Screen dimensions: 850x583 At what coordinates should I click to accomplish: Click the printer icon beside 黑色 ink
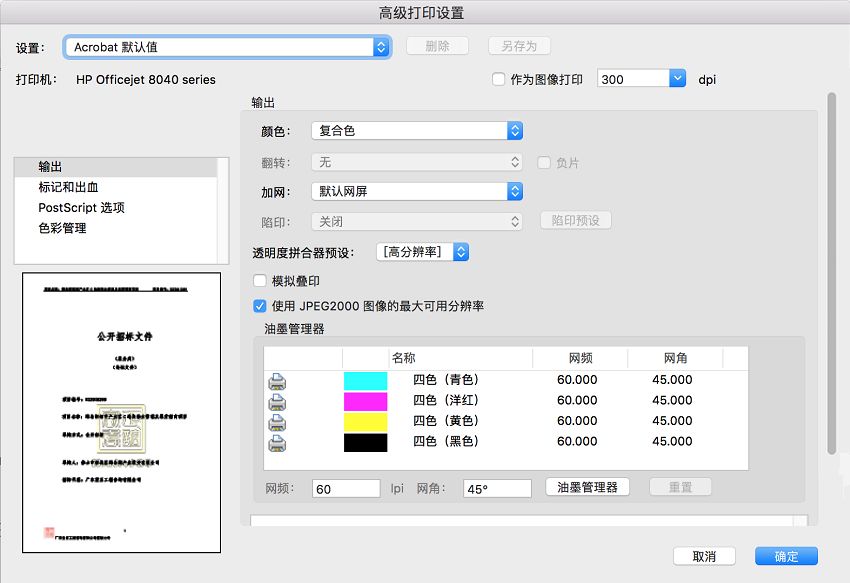277,441
